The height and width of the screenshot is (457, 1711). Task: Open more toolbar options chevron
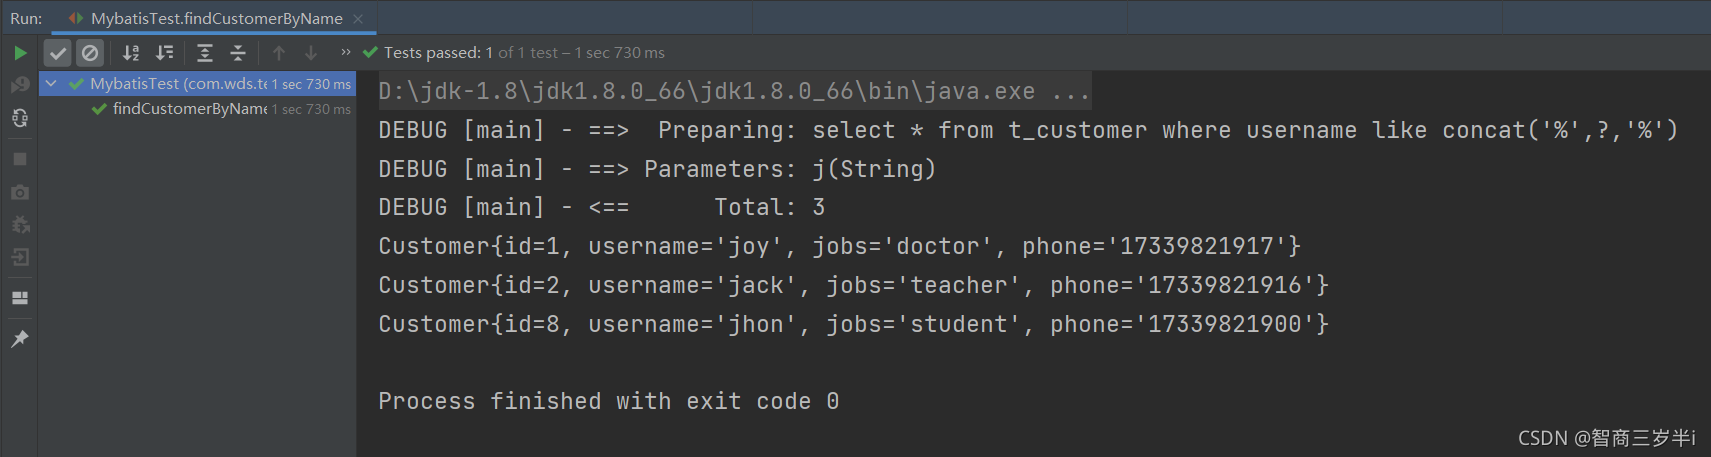pos(346,52)
